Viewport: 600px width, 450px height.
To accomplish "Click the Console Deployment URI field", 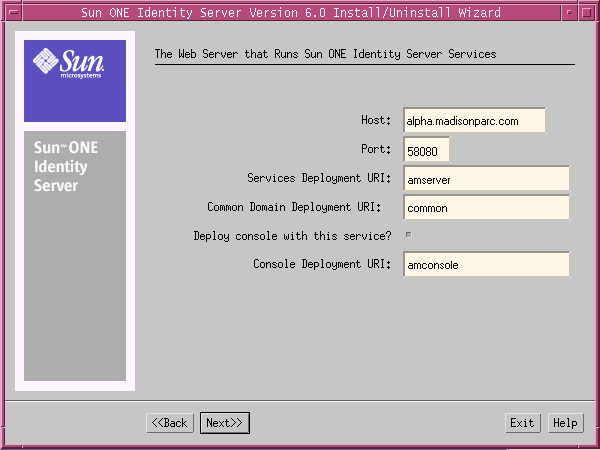I will [x=486, y=264].
